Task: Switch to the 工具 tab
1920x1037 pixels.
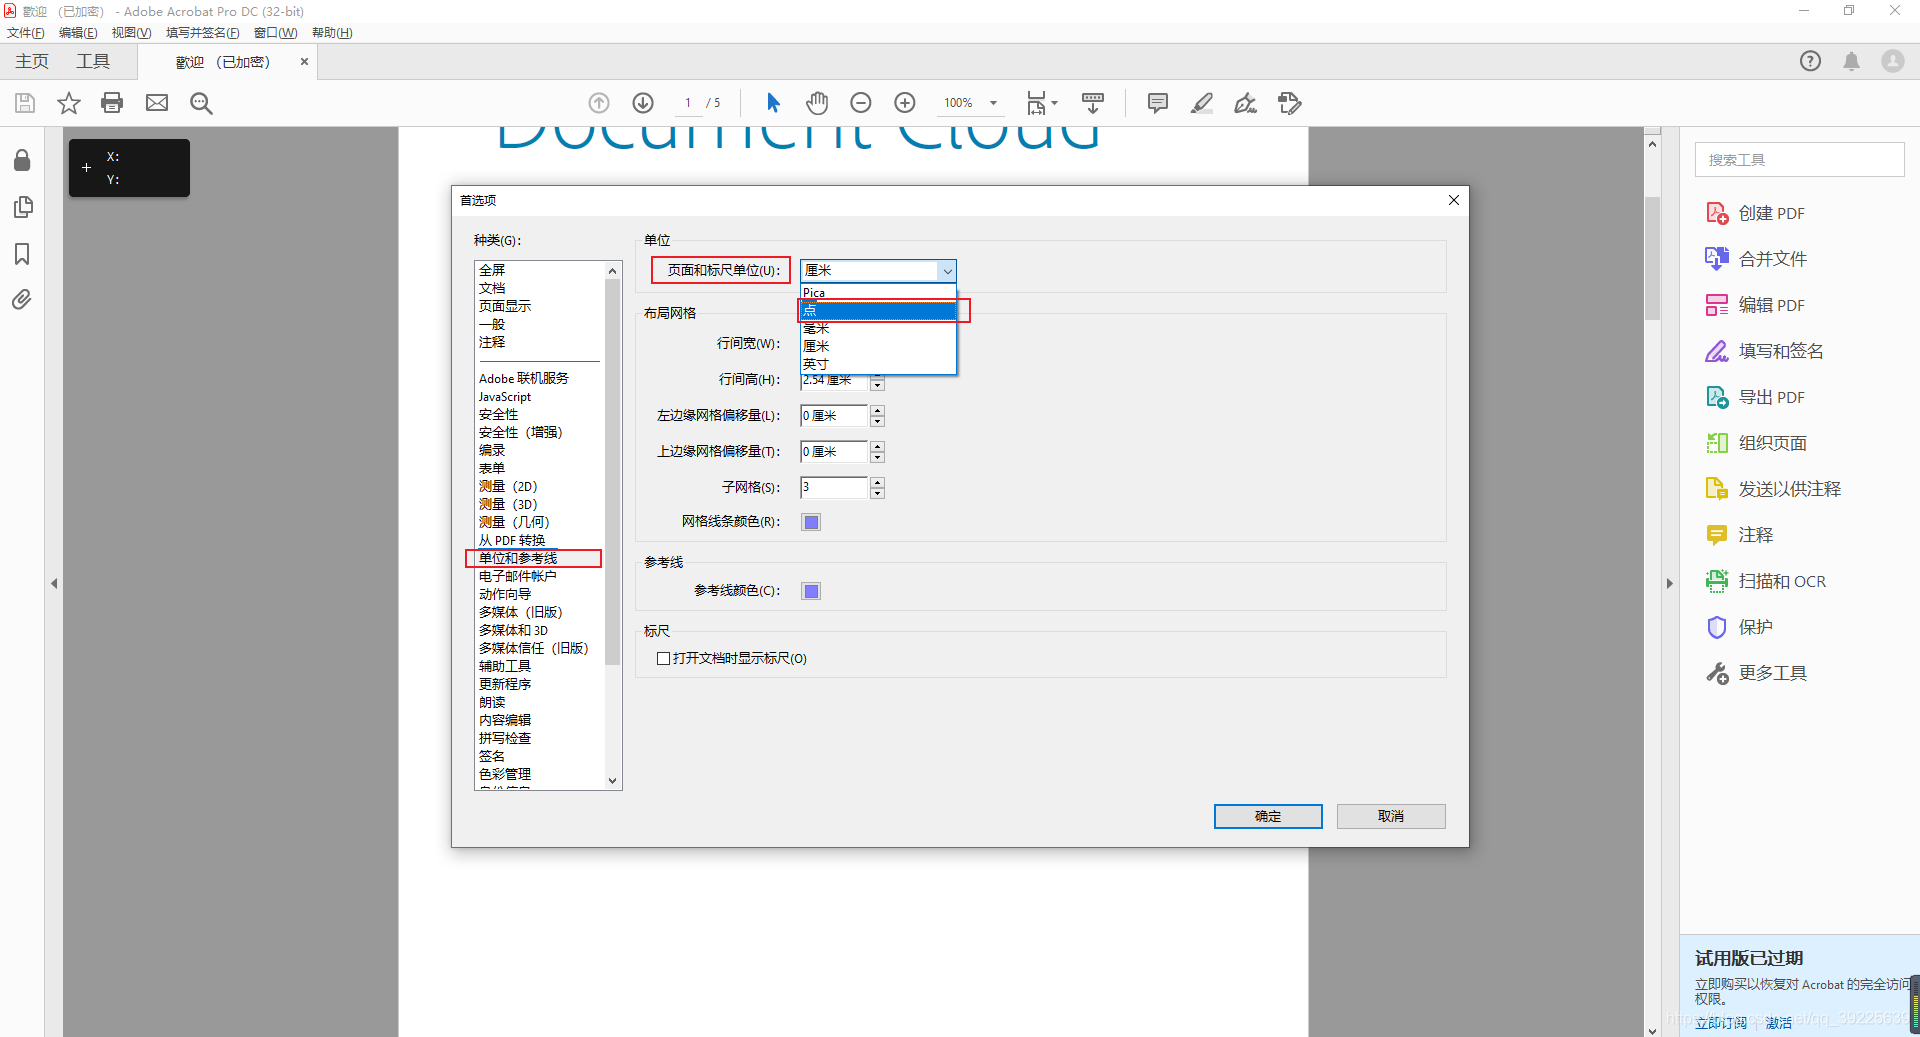Action: [93, 61]
